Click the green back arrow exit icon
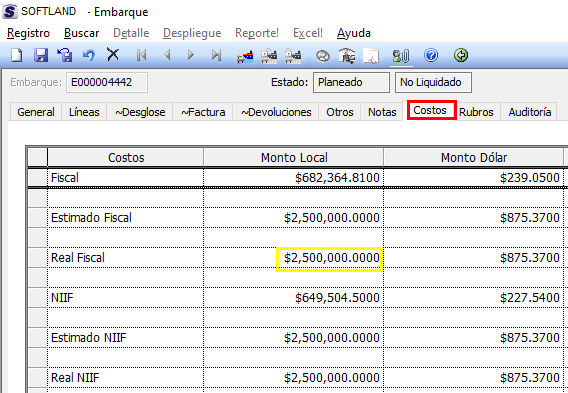Screen dimensions: 568x393 [x=461, y=55]
